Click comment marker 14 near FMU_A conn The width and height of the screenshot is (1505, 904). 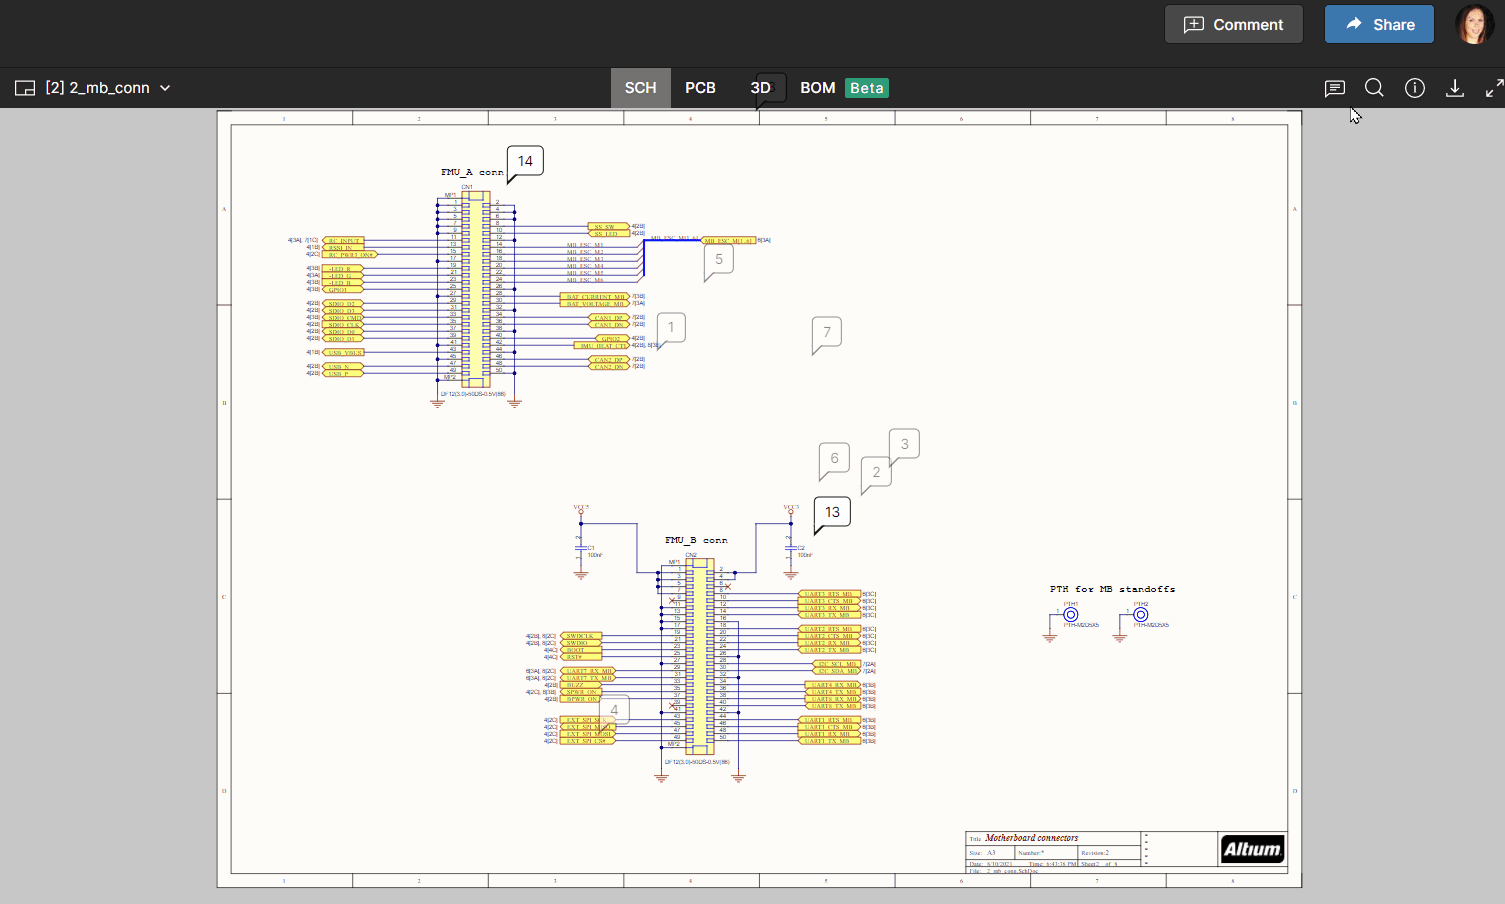pos(525,161)
